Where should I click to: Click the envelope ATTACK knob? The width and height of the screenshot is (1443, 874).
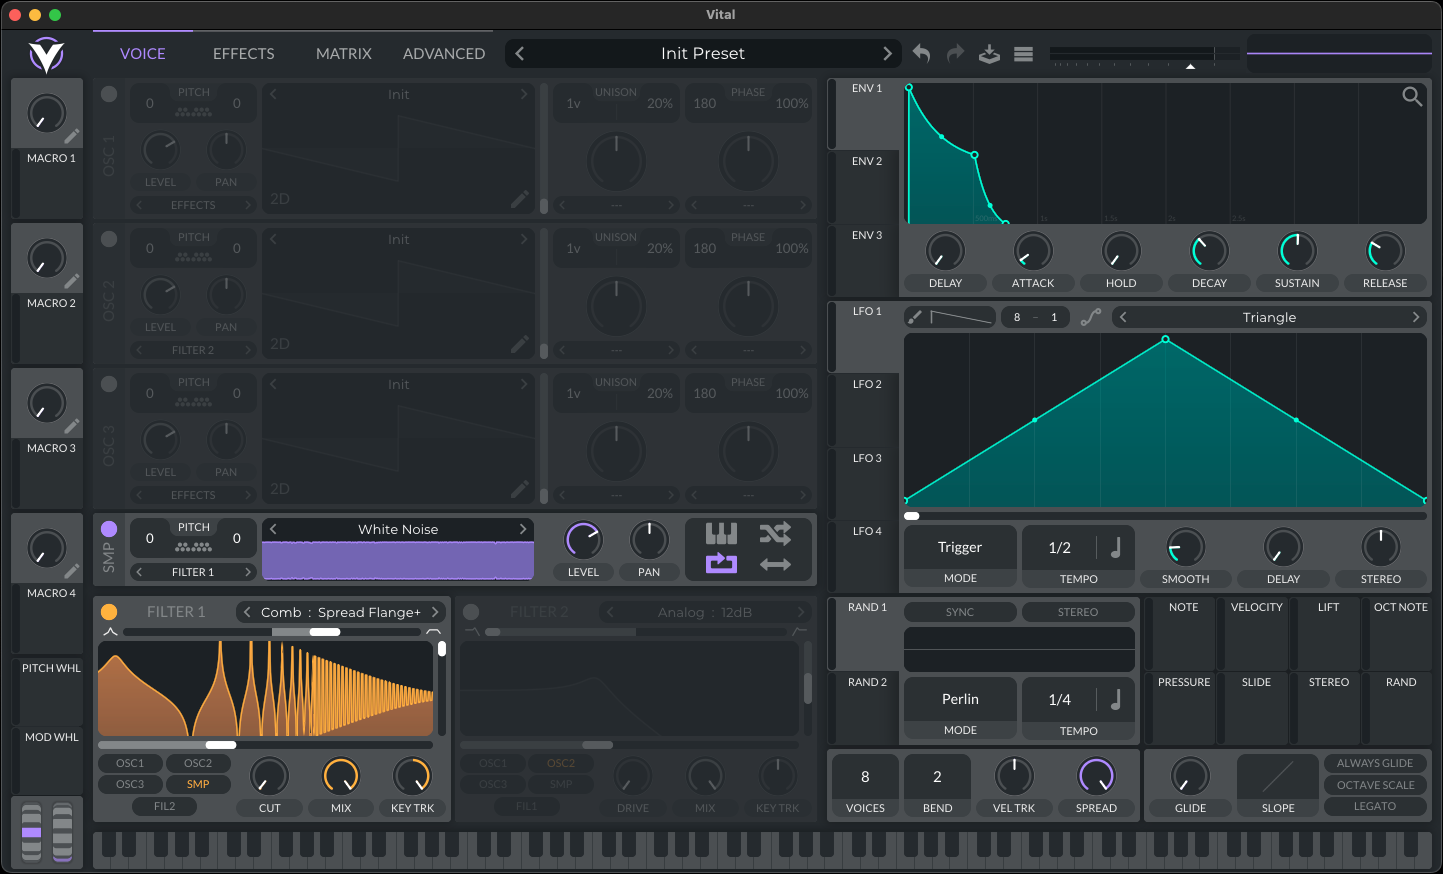(1033, 251)
